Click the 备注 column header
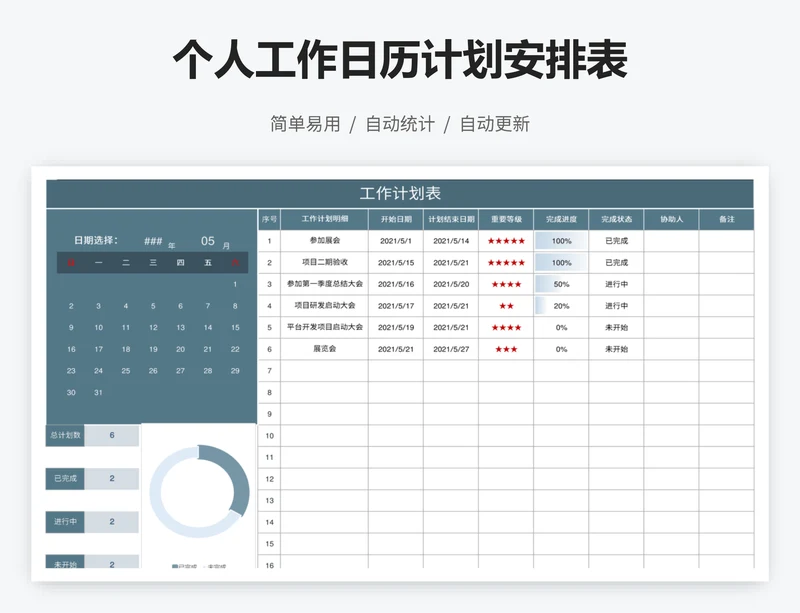Image resolution: width=800 pixels, height=613 pixels. tap(727, 219)
